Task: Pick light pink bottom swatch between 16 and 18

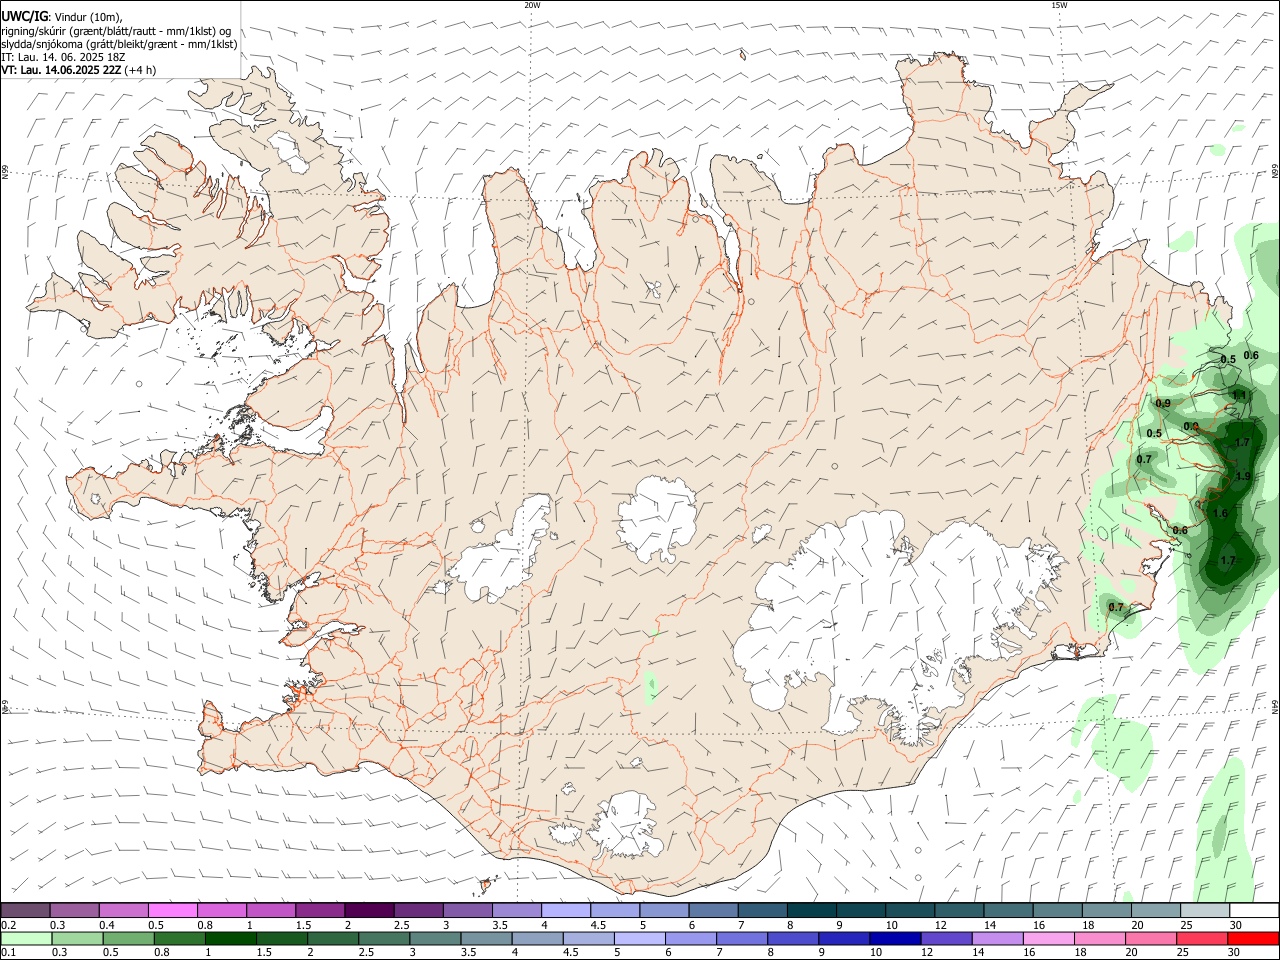Action: [1048, 938]
